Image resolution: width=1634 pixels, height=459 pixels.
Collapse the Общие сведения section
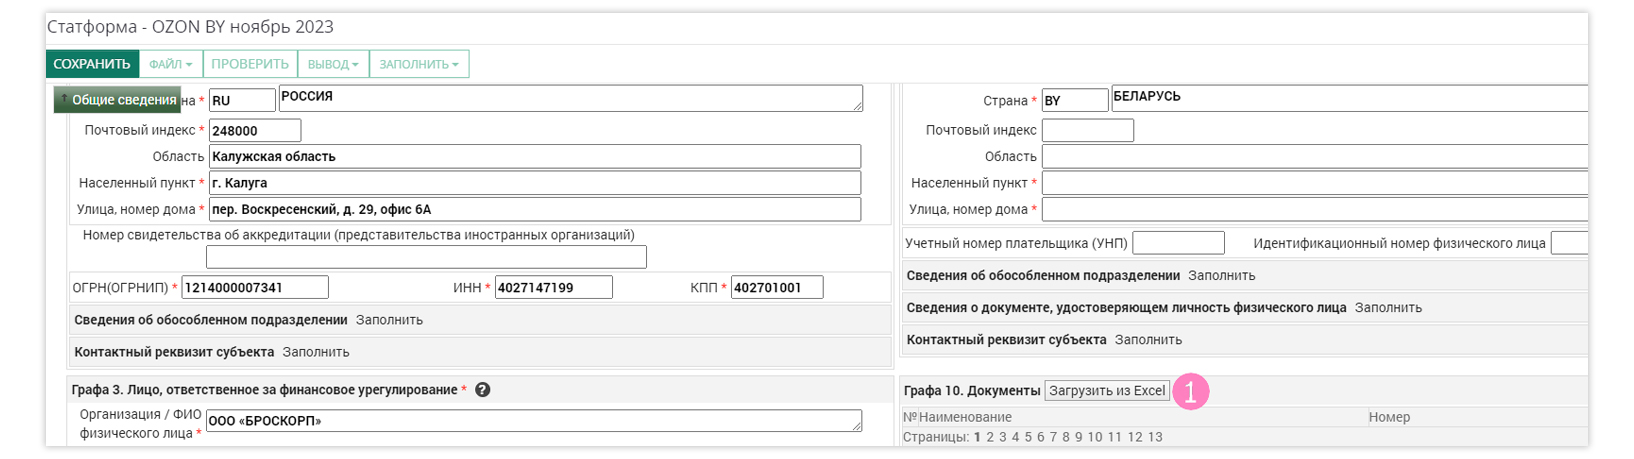point(117,100)
